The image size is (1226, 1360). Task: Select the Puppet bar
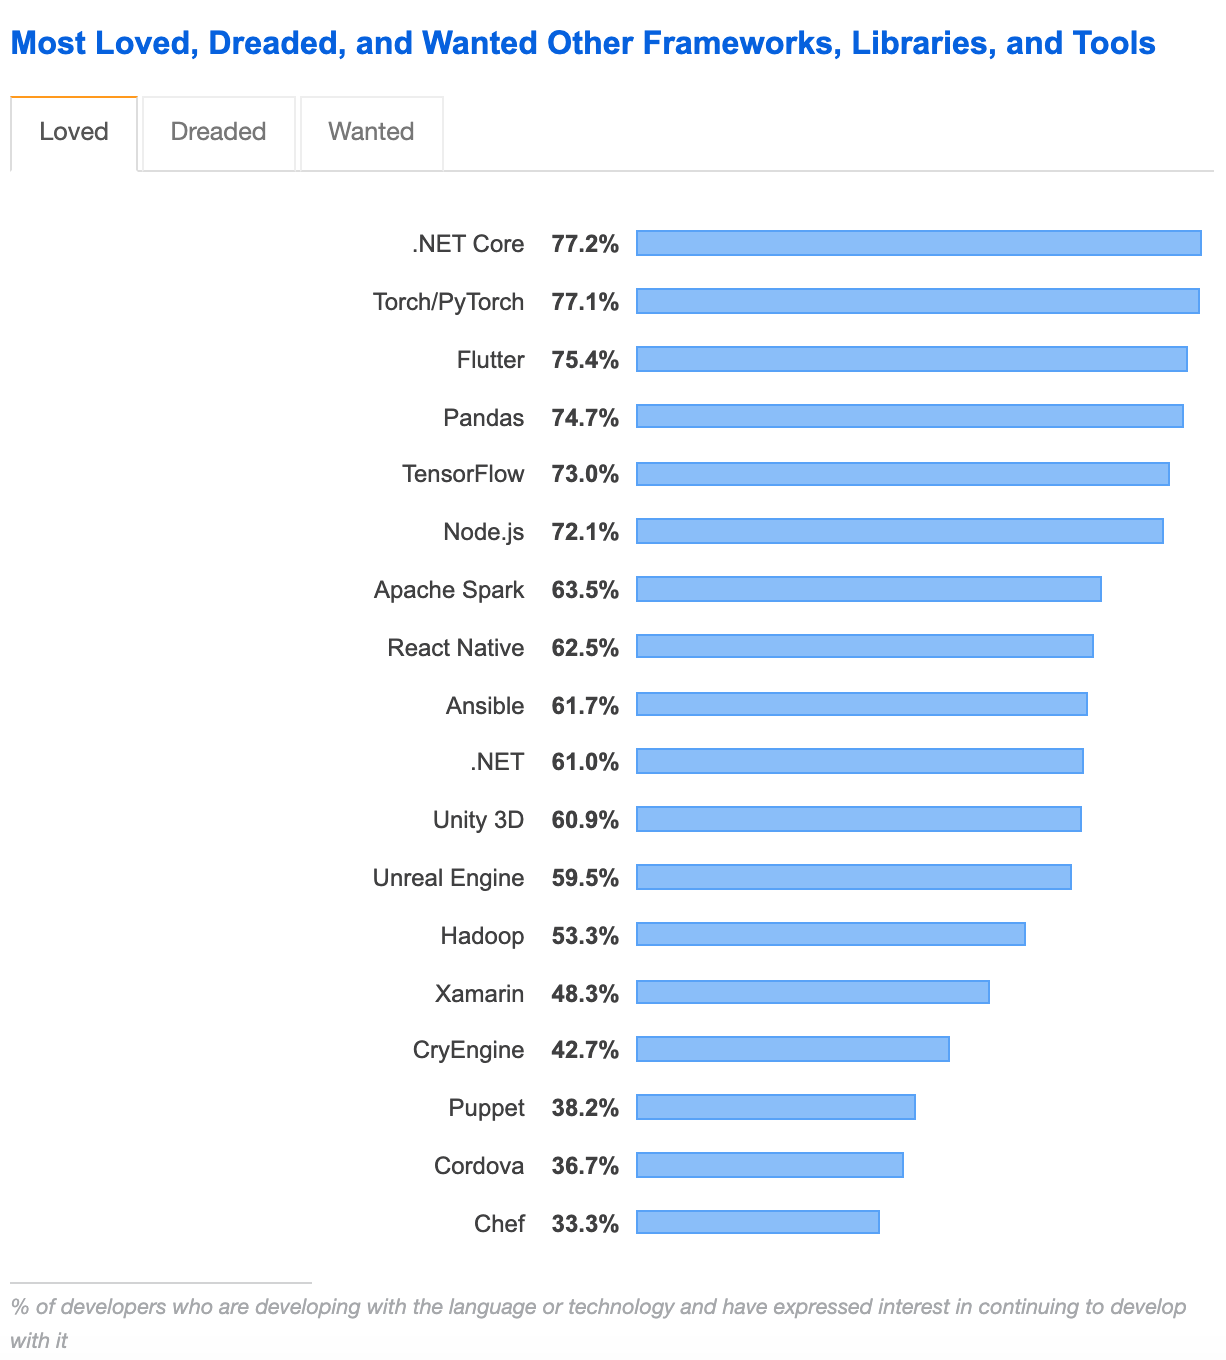(x=775, y=1107)
